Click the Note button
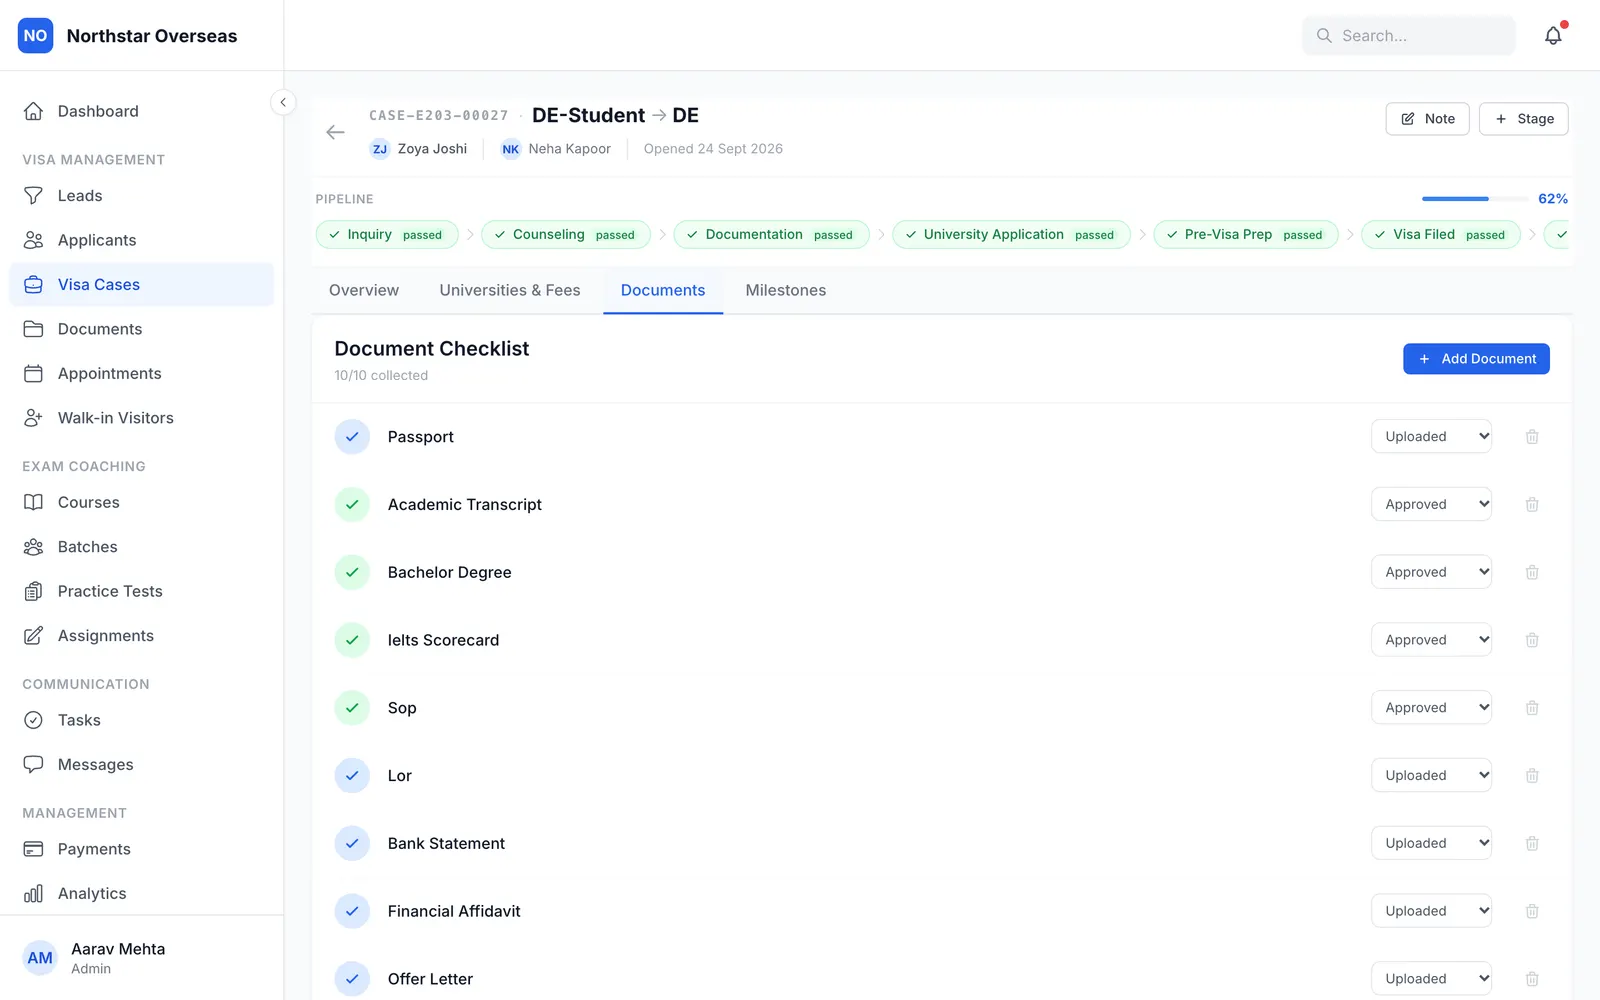 (1427, 119)
